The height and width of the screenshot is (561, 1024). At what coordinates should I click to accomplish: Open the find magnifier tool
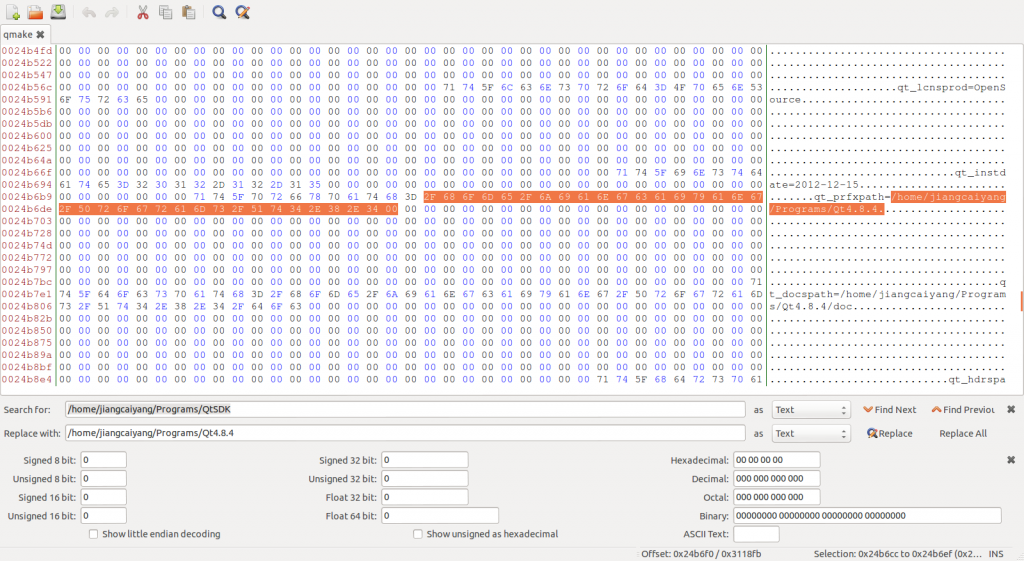(219, 12)
